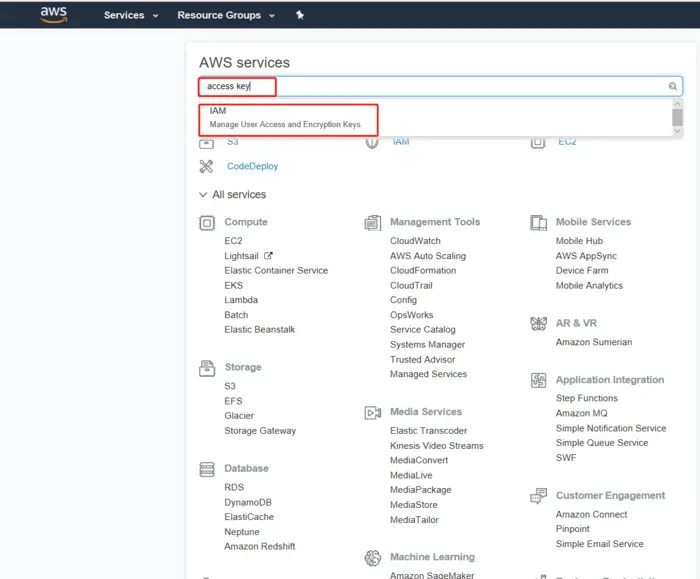Open the Resource Groups dropdown
Image resolution: width=700 pixels, height=579 pixels.
tap(225, 16)
